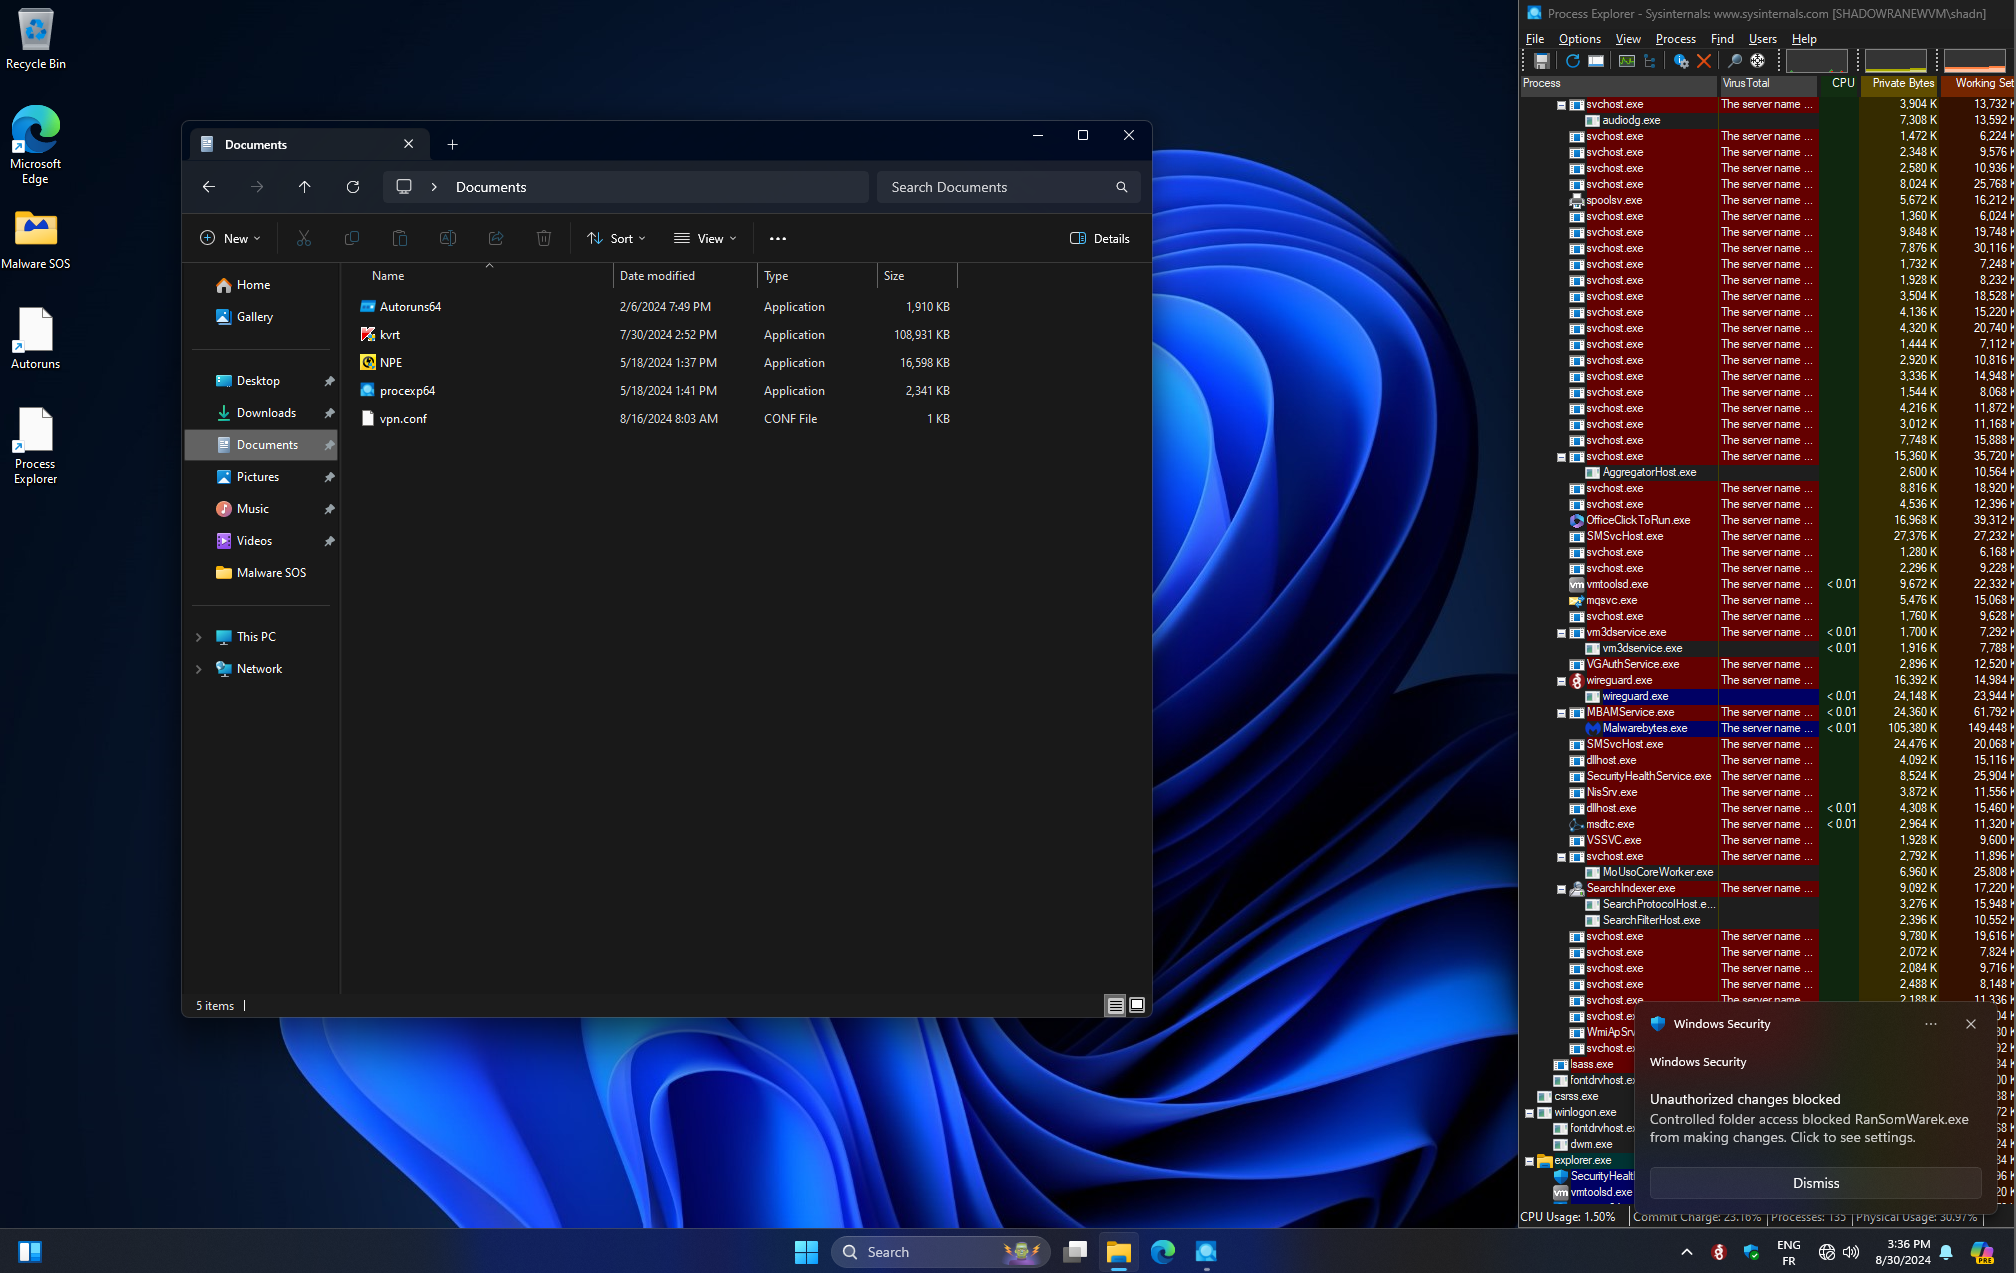2016x1273 pixels.
Task: Toggle the process tree view icon
Action: pos(1650,61)
